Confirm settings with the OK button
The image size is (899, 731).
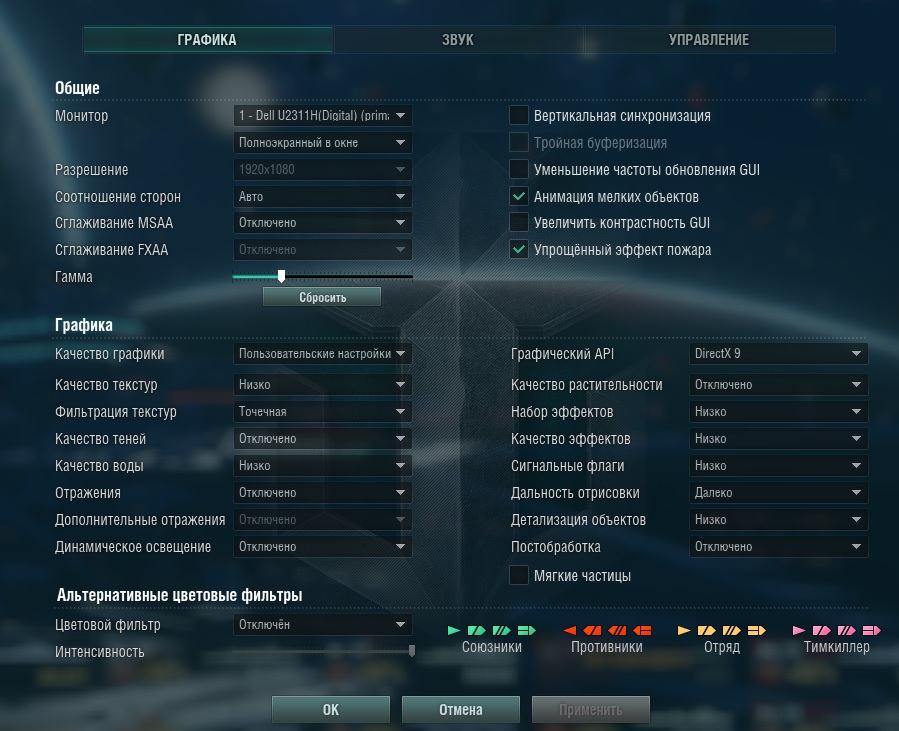331,710
